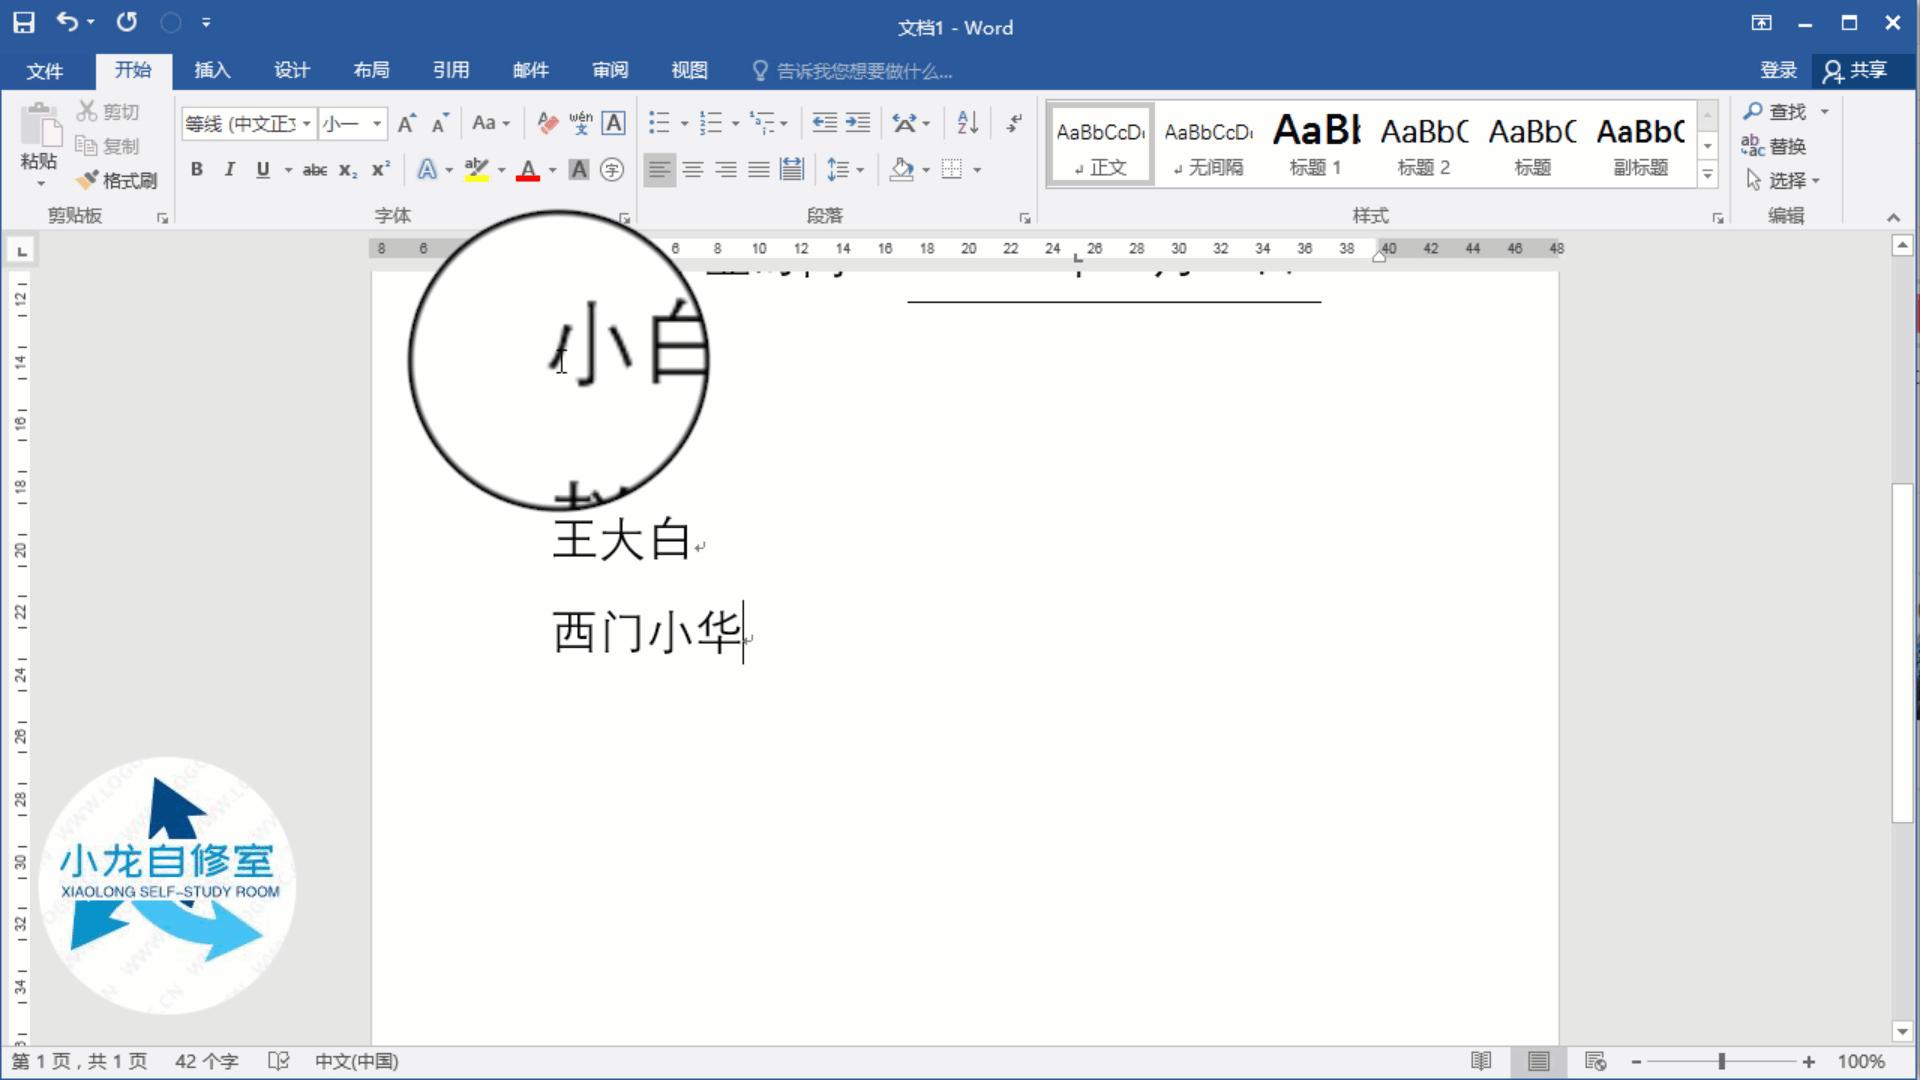Toggle bold on the selected text
1920x1080 pixels.
tap(196, 170)
